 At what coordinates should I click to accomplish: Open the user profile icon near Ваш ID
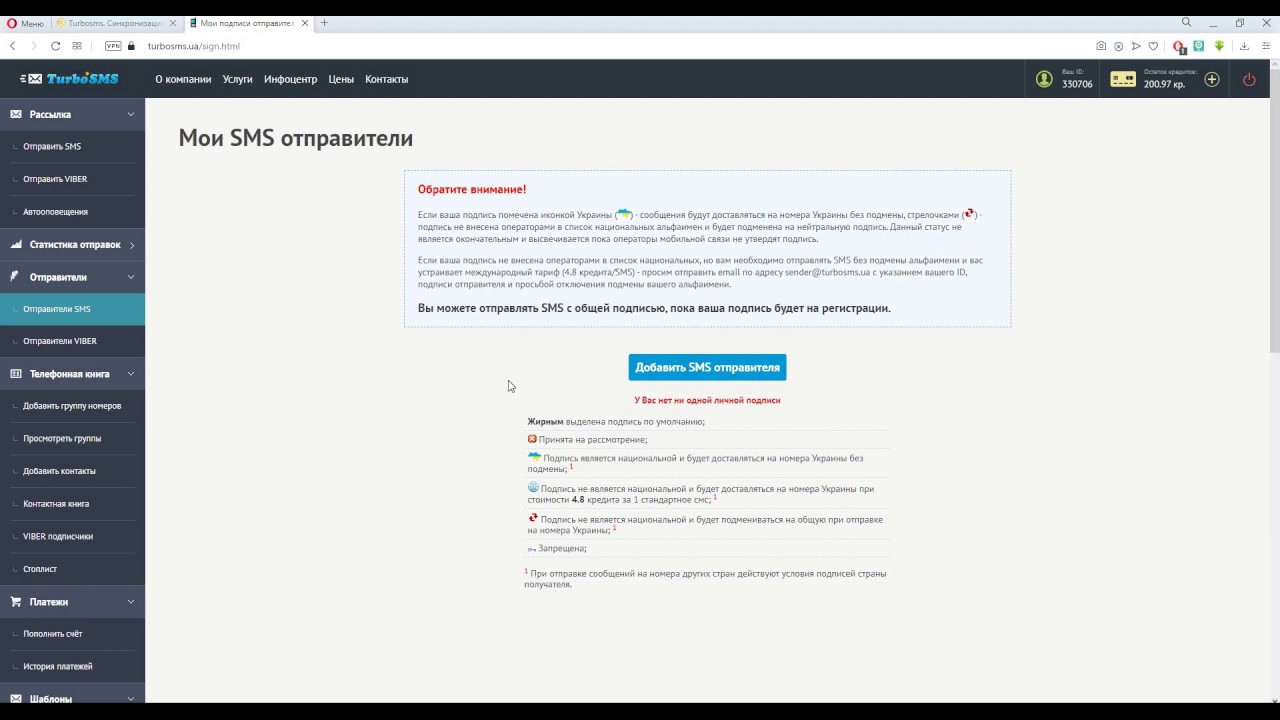click(x=1044, y=79)
